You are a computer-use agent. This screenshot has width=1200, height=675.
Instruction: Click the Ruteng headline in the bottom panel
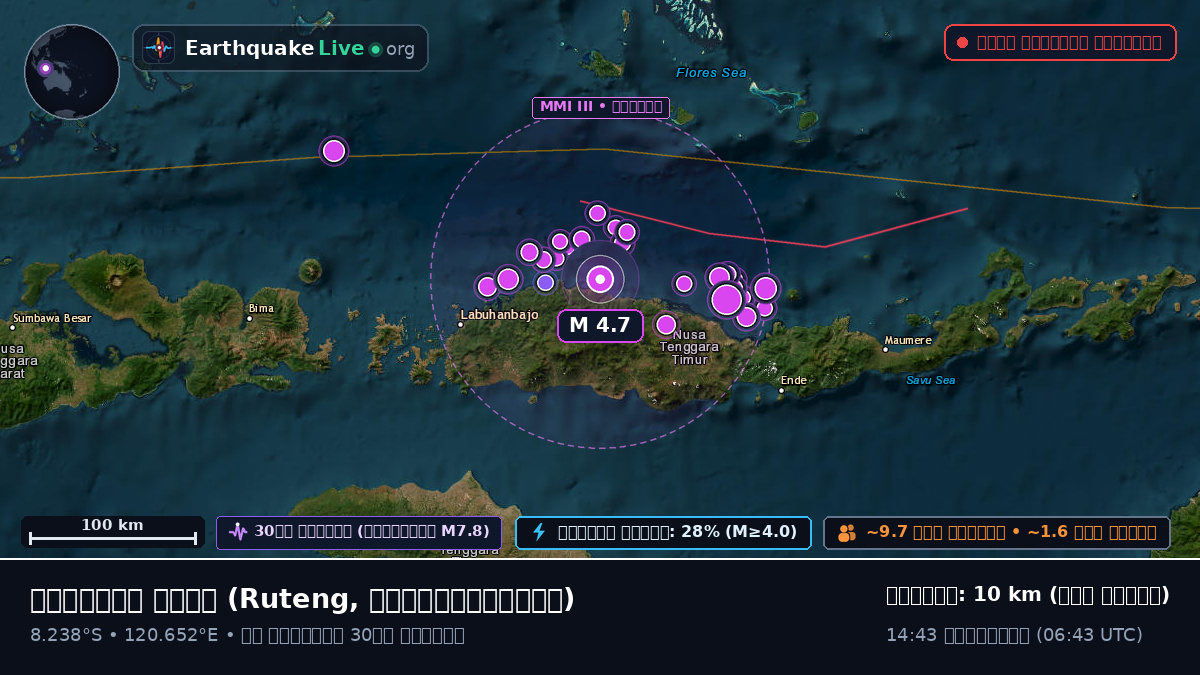click(x=303, y=599)
